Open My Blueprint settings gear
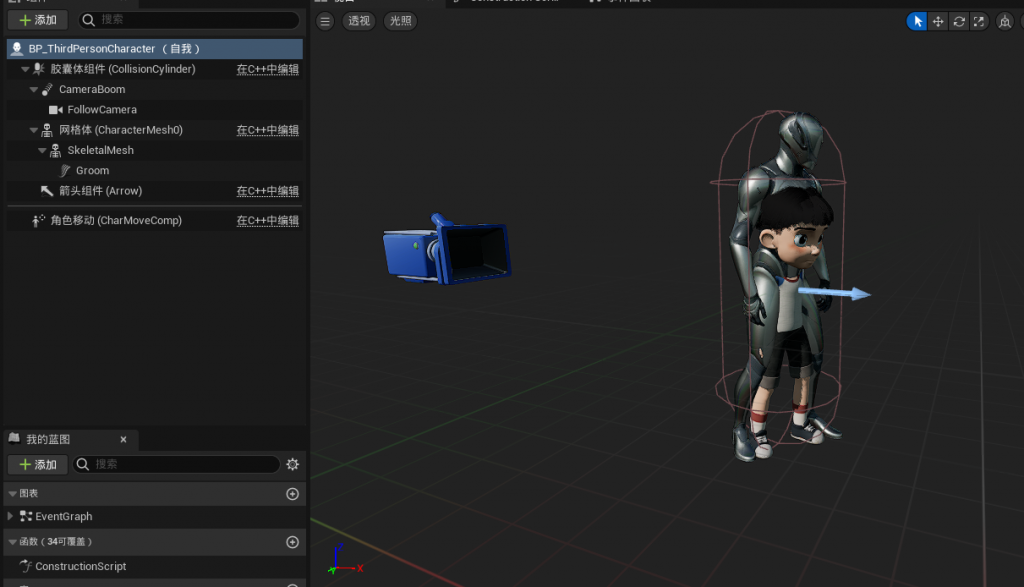Image resolution: width=1024 pixels, height=587 pixels. pos(293,464)
